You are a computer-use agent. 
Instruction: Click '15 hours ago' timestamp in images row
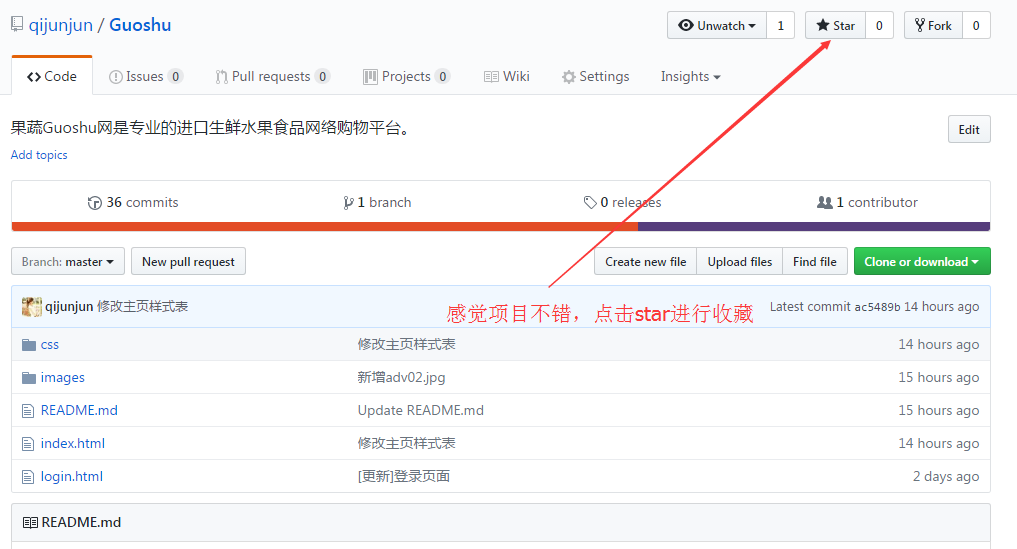coord(939,377)
